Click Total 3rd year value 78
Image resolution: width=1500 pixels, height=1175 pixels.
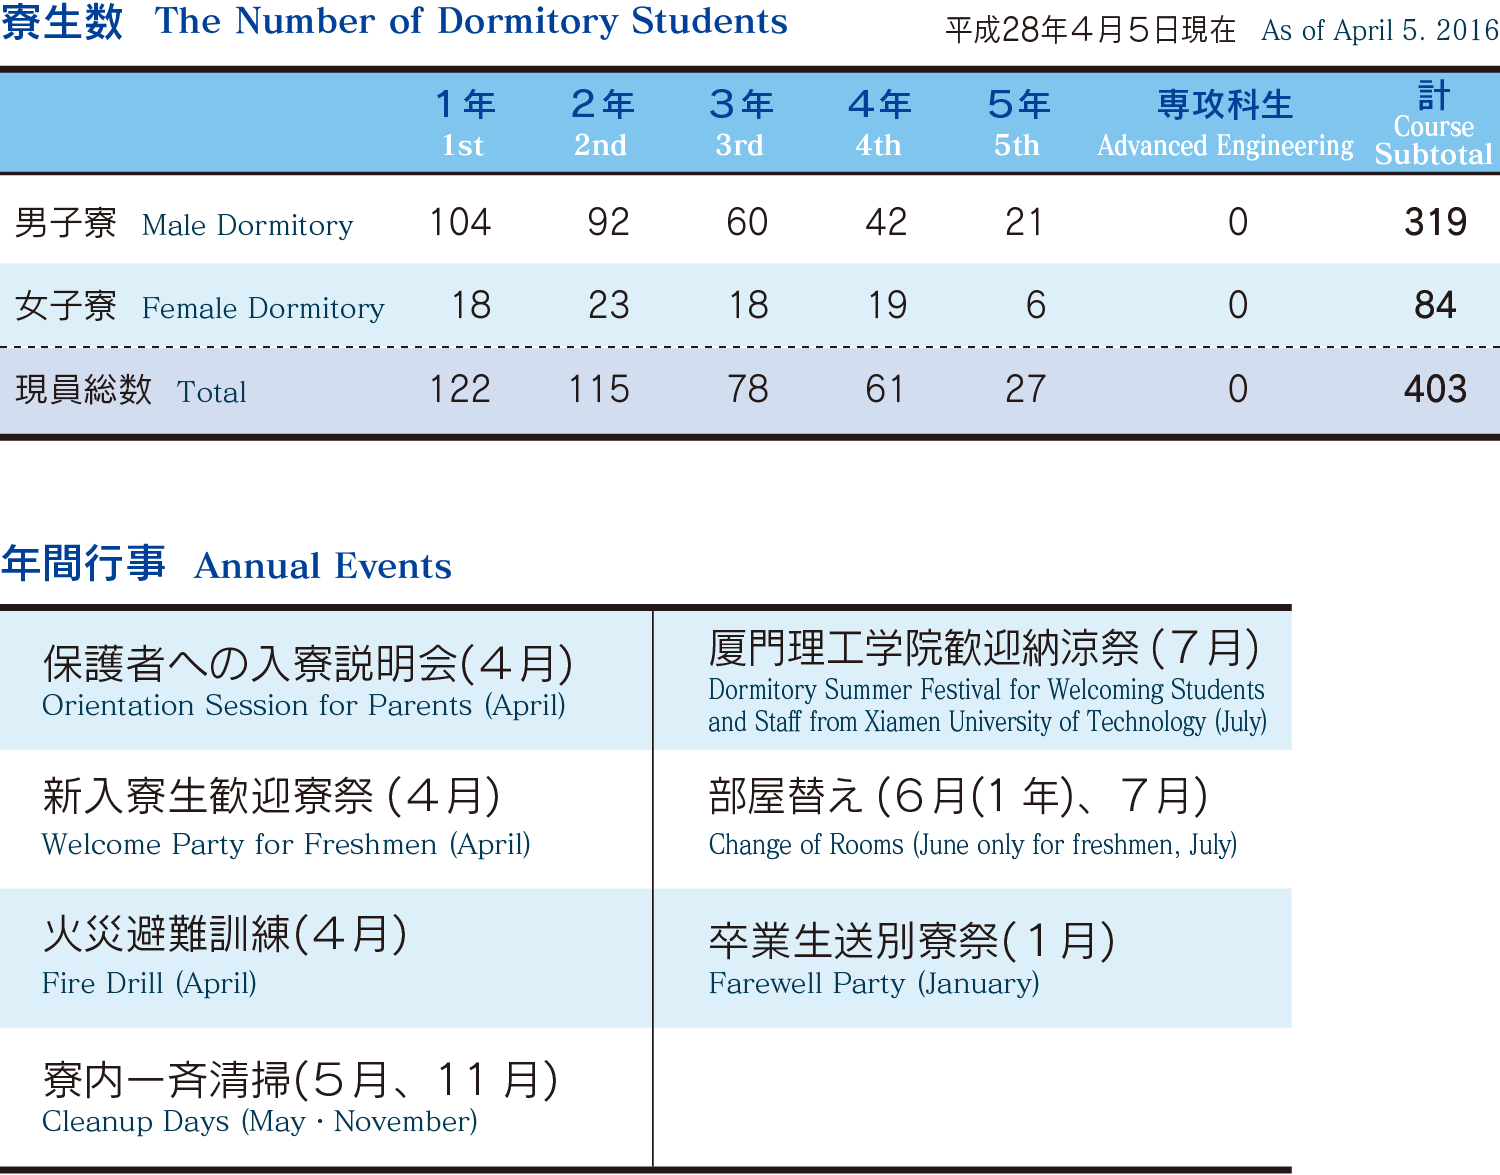click(747, 389)
